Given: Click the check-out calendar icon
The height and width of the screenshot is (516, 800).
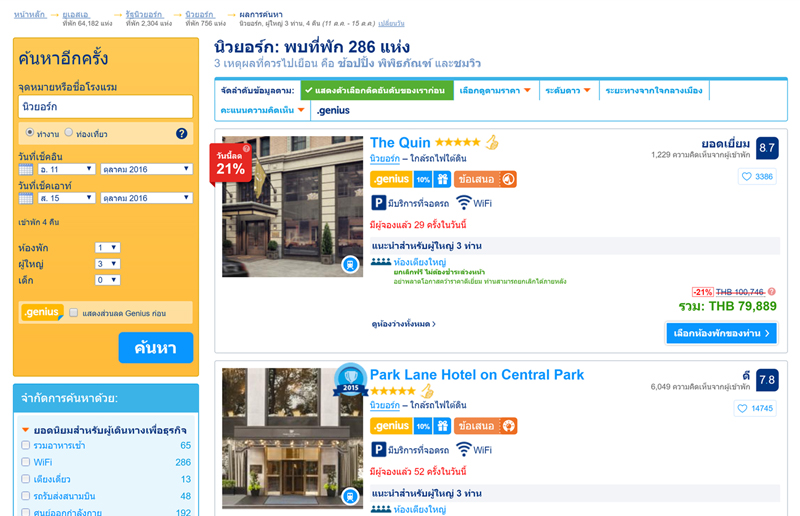Looking at the screenshot, I should click(x=26, y=199).
